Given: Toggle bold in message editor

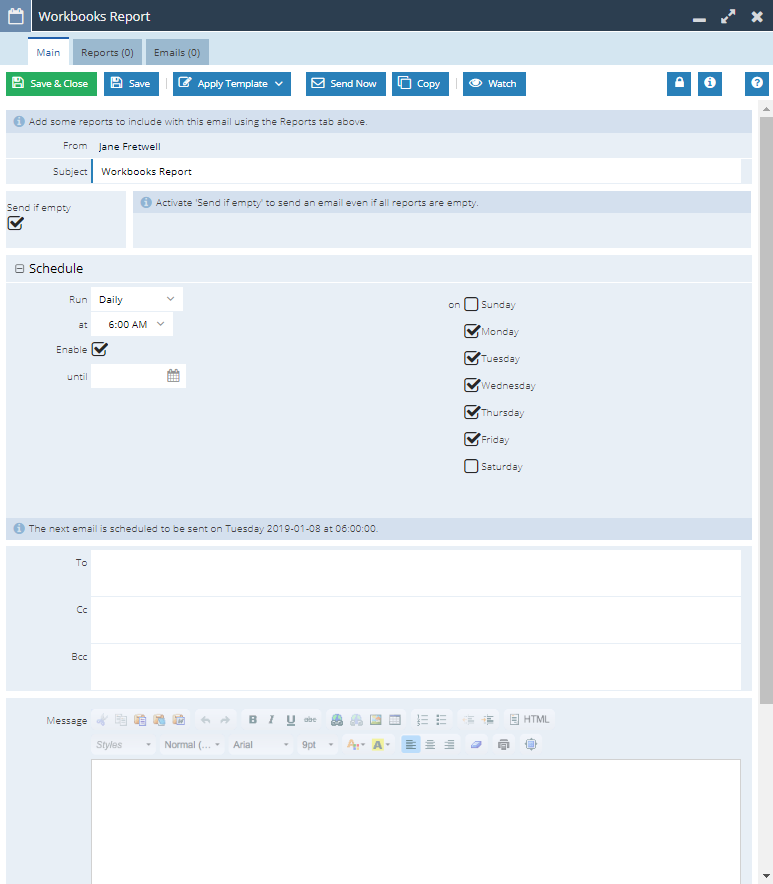Looking at the screenshot, I should click(253, 720).
